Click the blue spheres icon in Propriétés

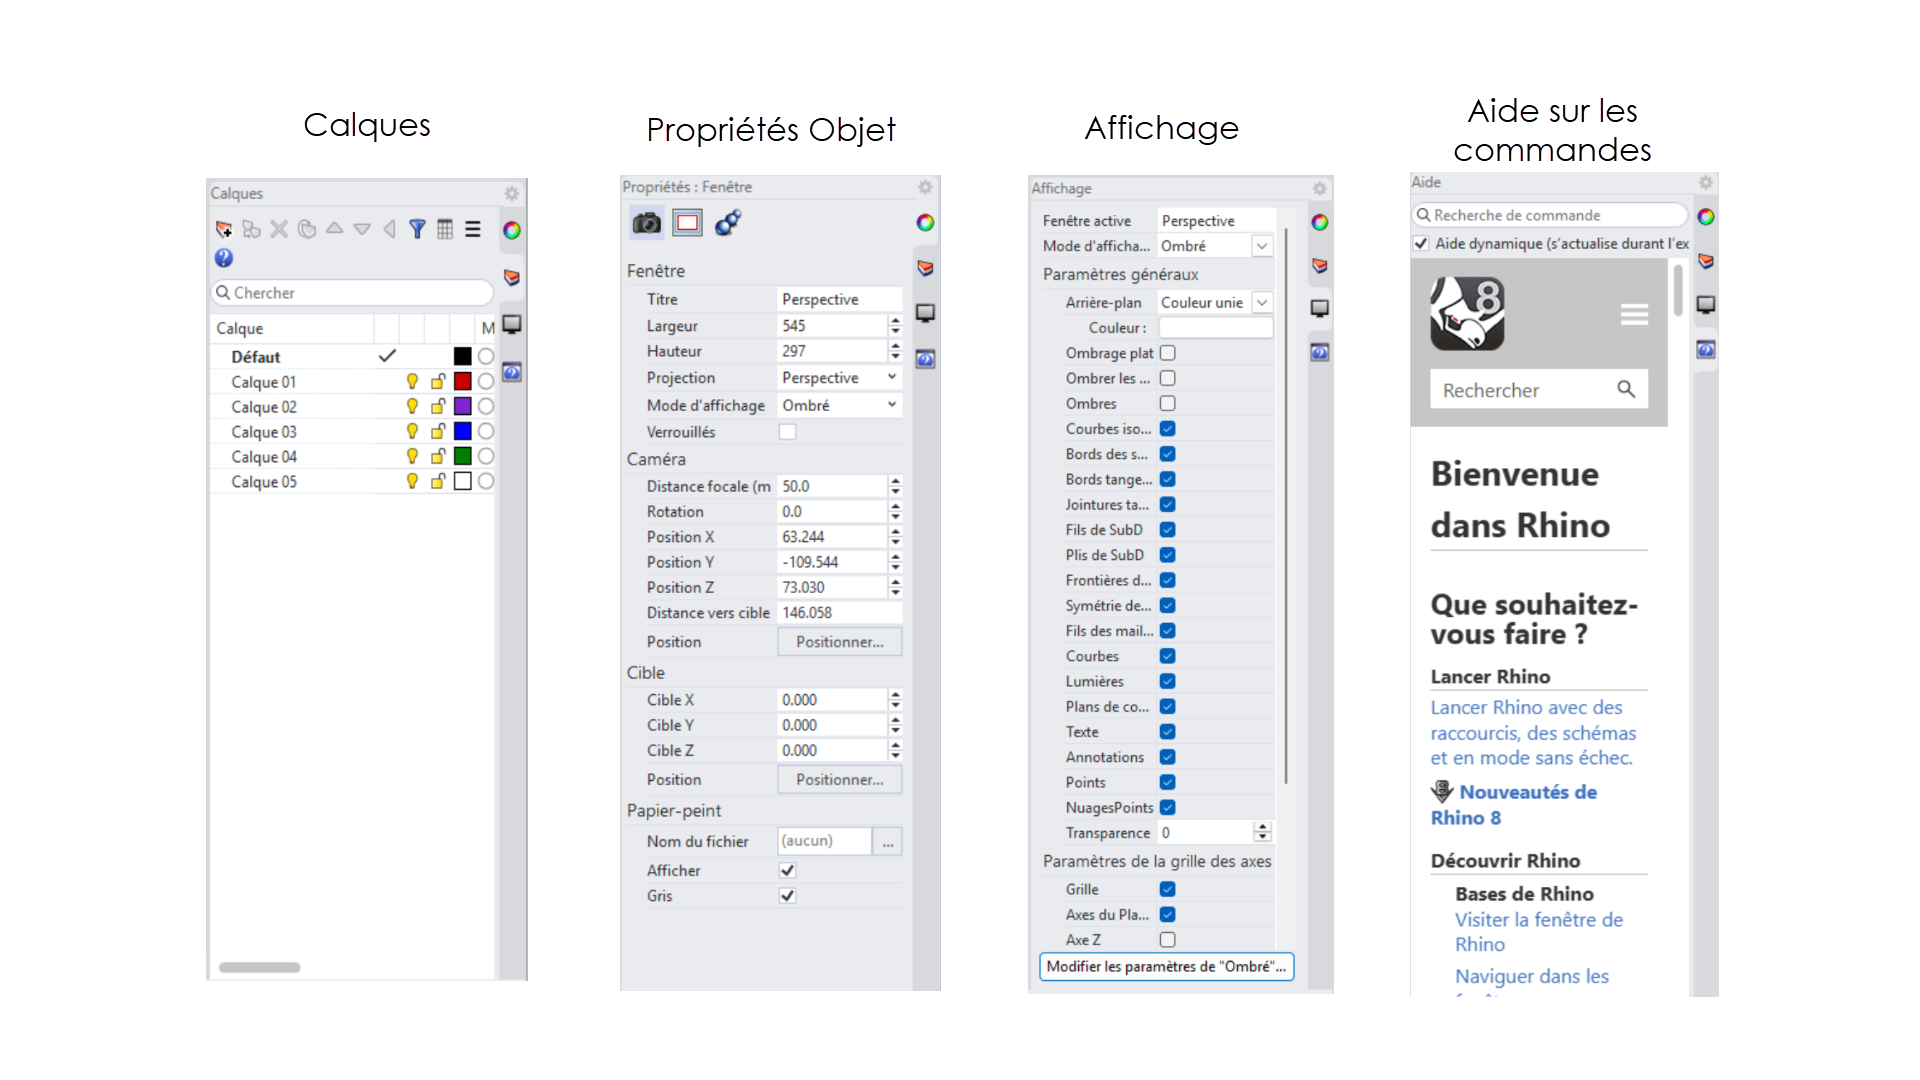[728, 222]
